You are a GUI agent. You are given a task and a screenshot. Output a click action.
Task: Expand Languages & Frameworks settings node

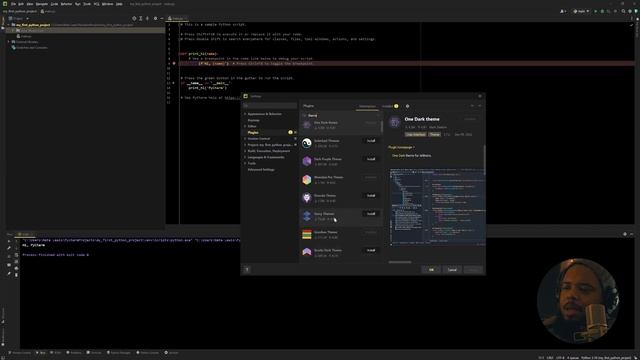coord(245,157)
